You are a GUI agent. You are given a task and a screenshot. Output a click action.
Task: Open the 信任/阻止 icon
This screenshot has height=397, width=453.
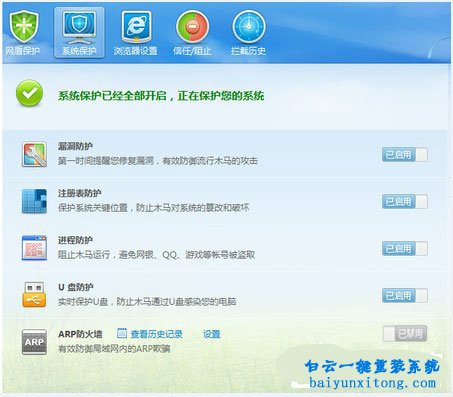(192, 27)
